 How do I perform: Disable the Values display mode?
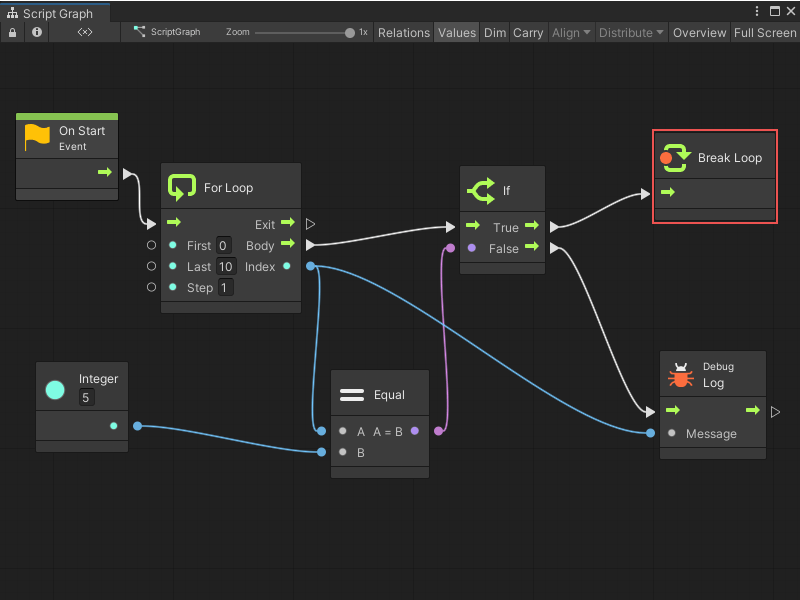pyautogui.click(x=456, y=32)
